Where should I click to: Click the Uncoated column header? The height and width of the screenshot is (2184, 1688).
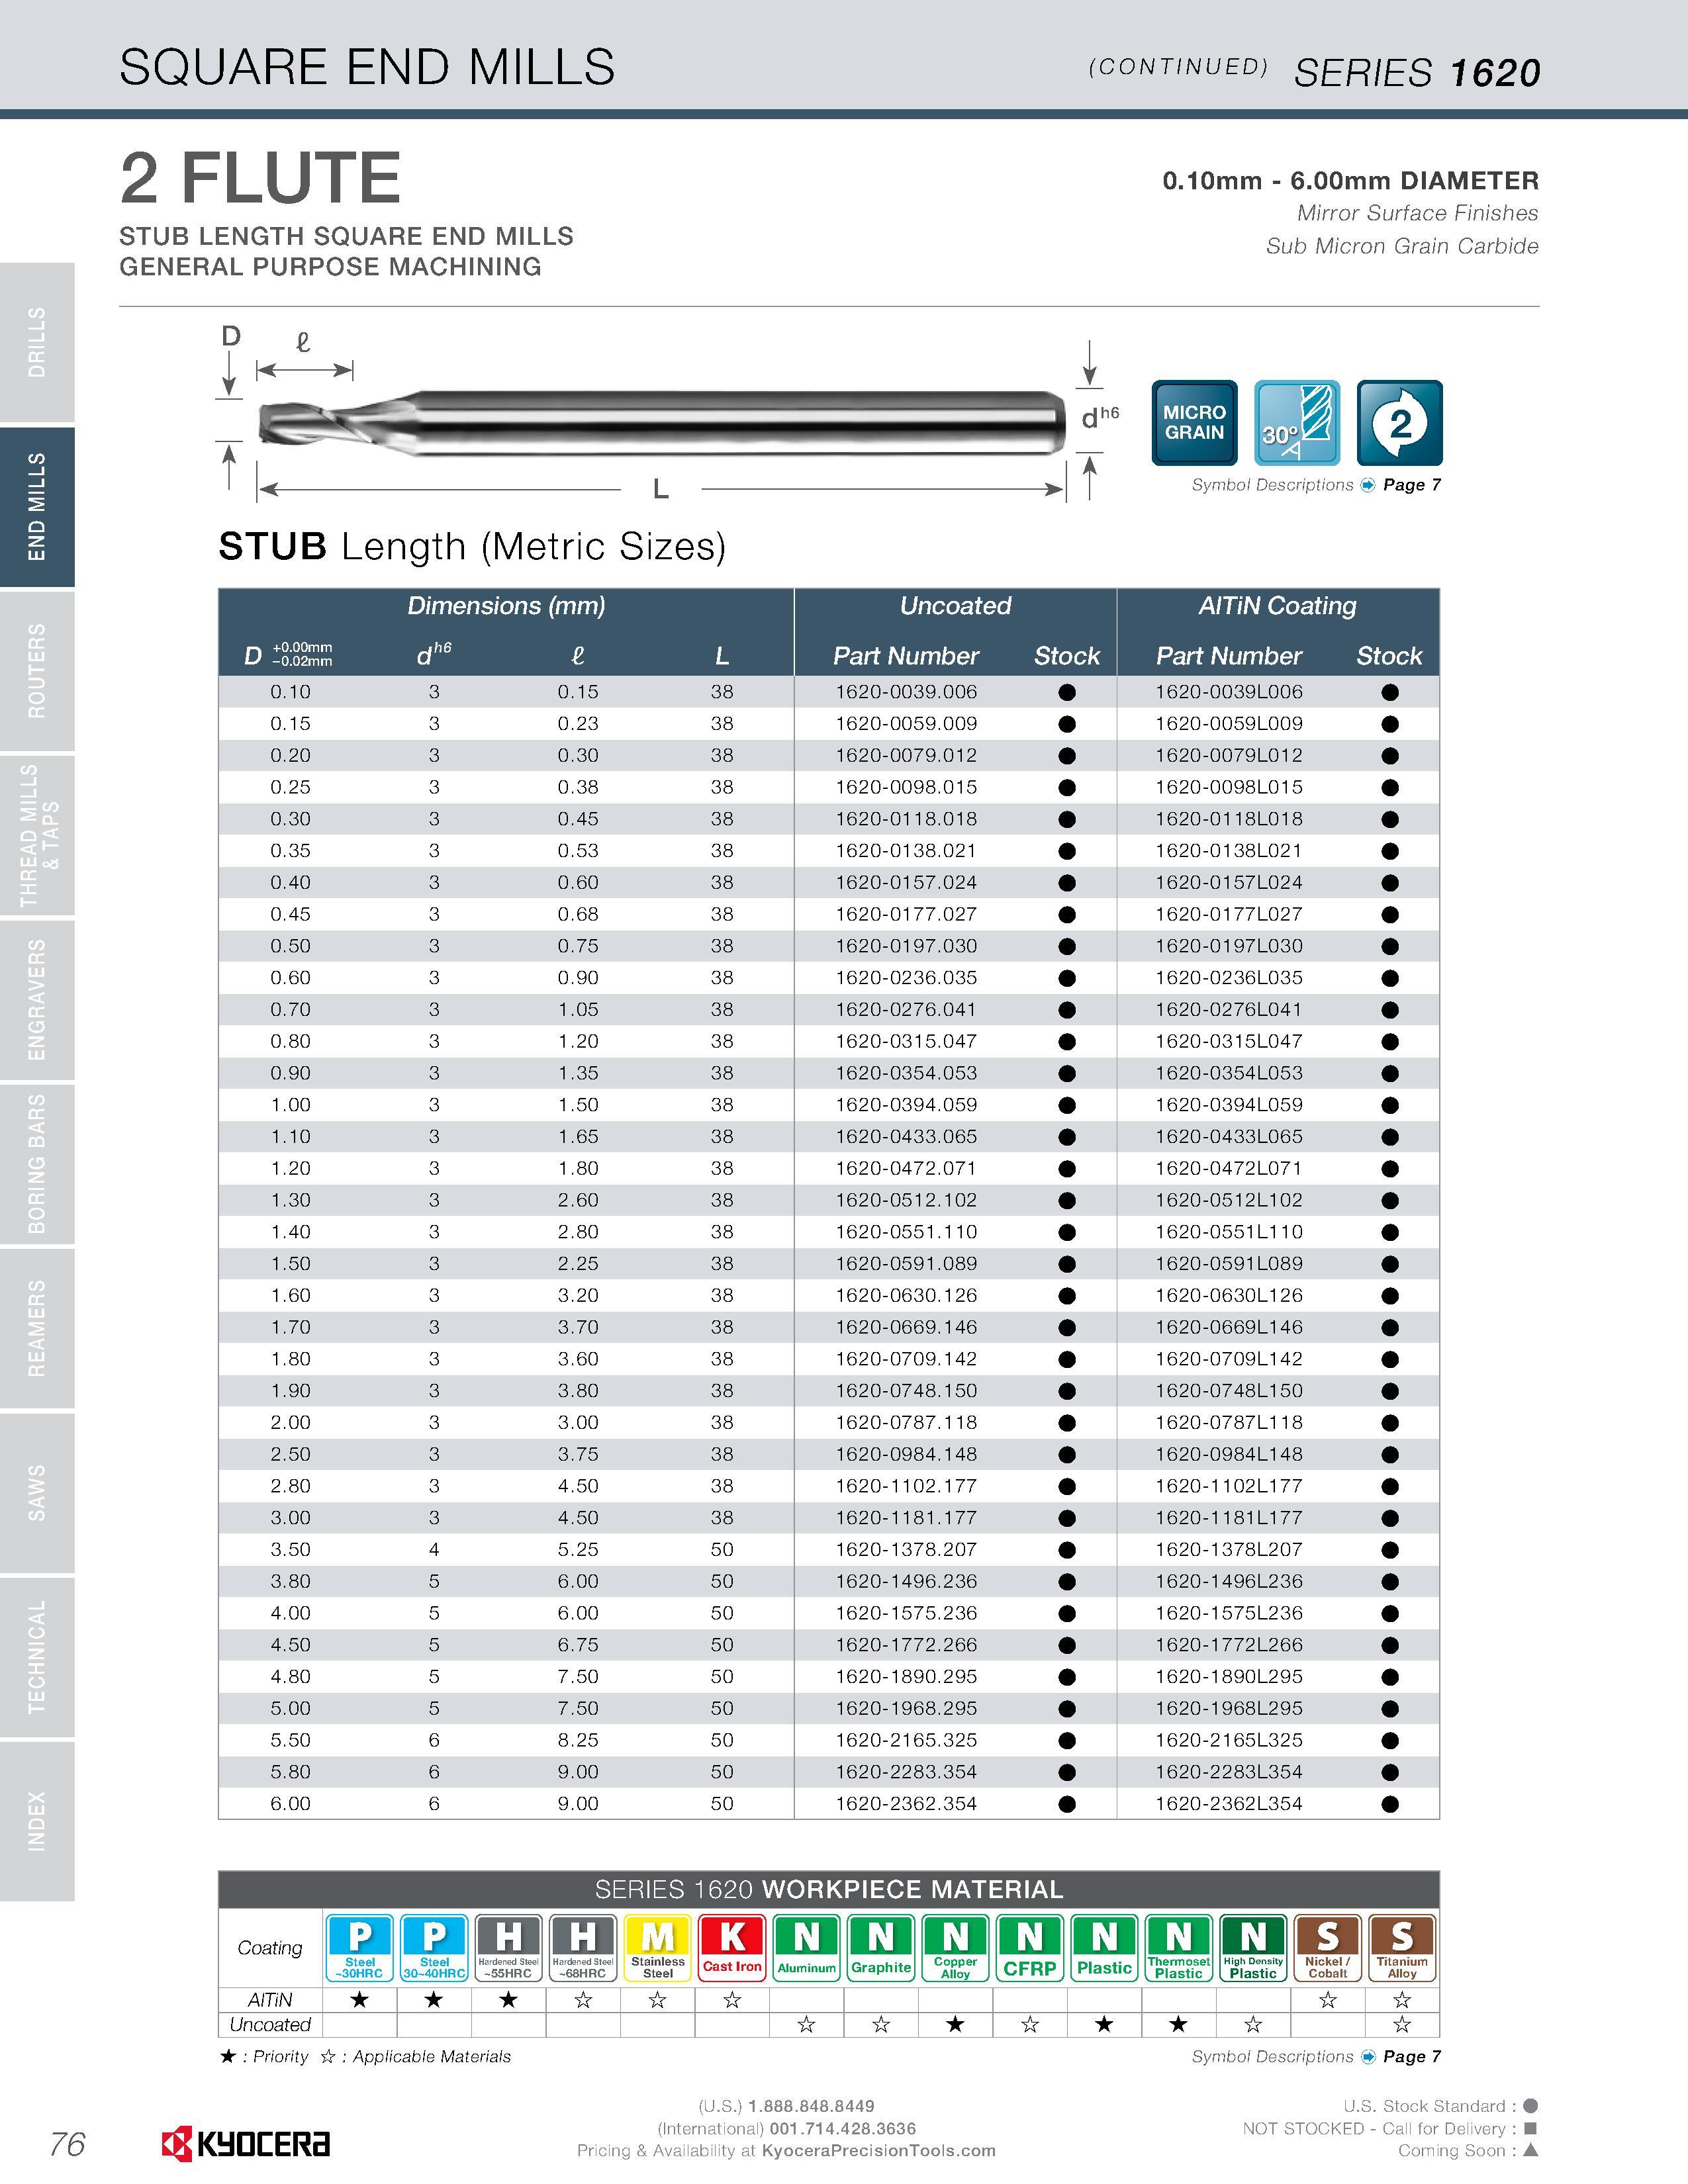(x=955, y=606)
